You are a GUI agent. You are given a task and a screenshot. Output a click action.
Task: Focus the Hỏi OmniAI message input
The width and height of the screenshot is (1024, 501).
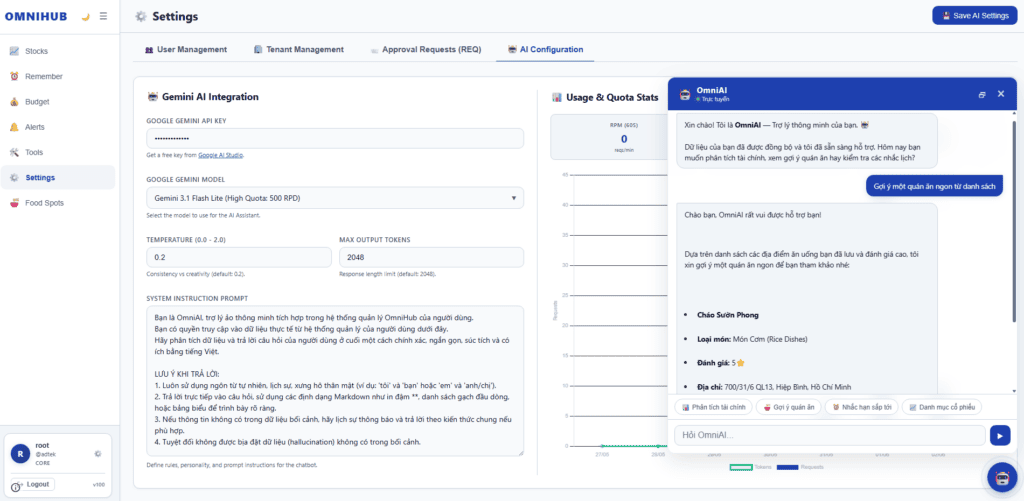tap(829, 435)
